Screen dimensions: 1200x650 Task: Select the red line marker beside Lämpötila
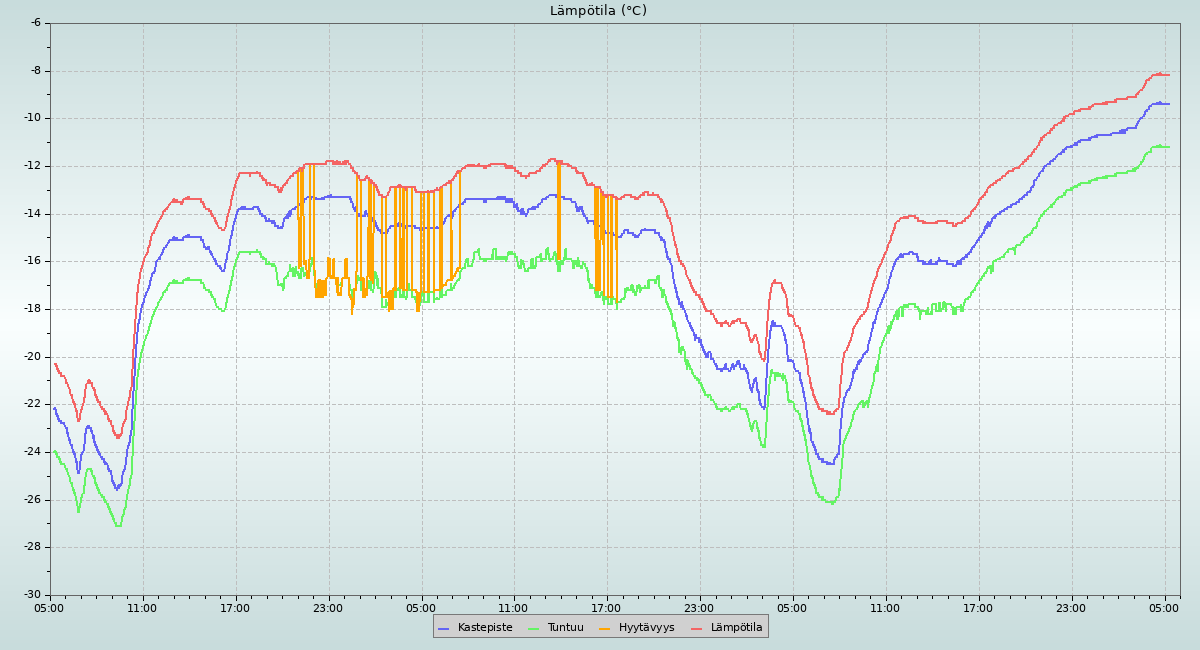pyautogui.click(x=697, y=628)
